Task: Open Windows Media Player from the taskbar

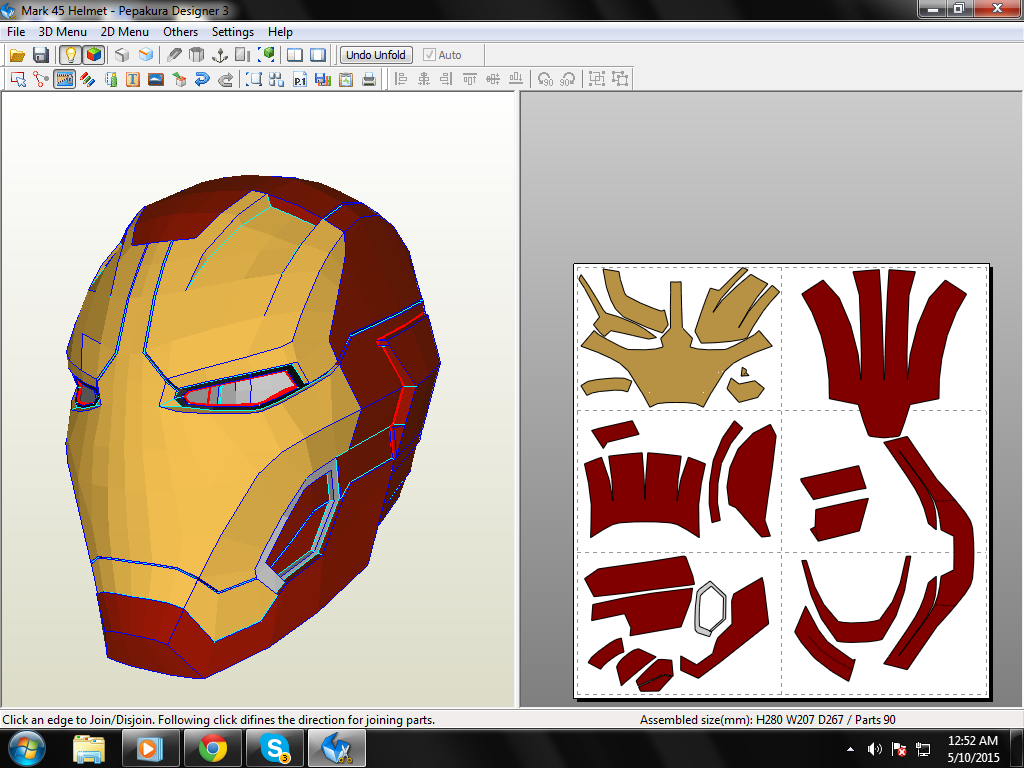Action: [150, 748]
